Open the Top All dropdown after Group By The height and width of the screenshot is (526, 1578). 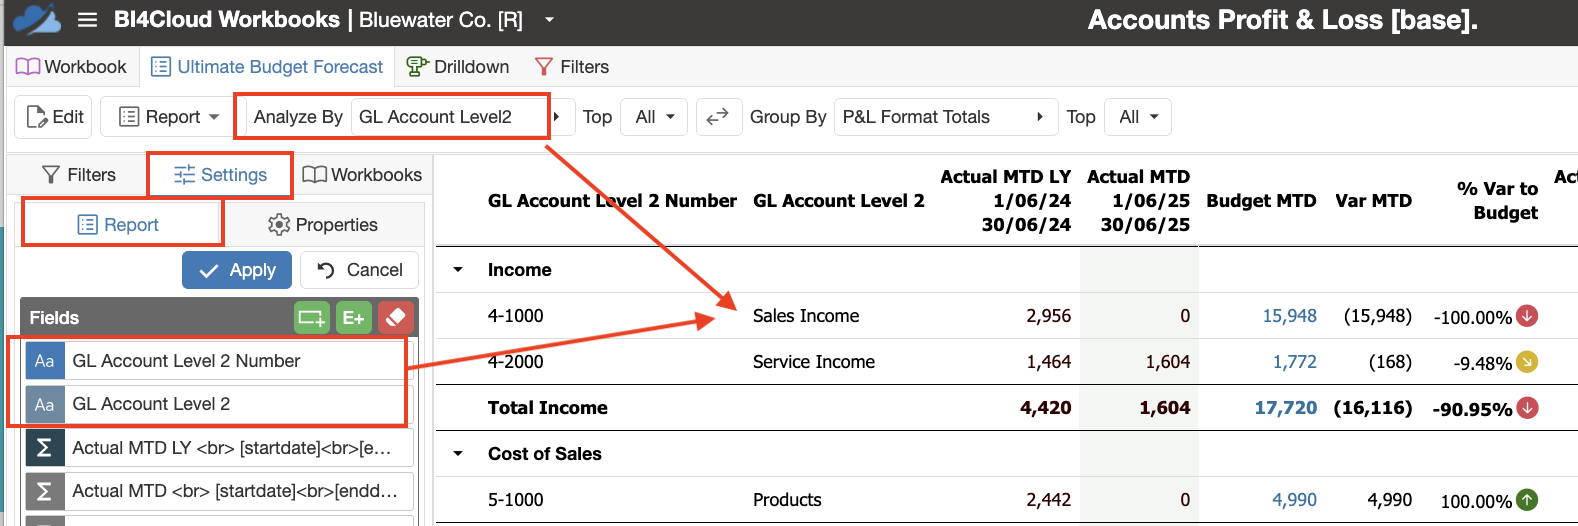coord(1138,117)
